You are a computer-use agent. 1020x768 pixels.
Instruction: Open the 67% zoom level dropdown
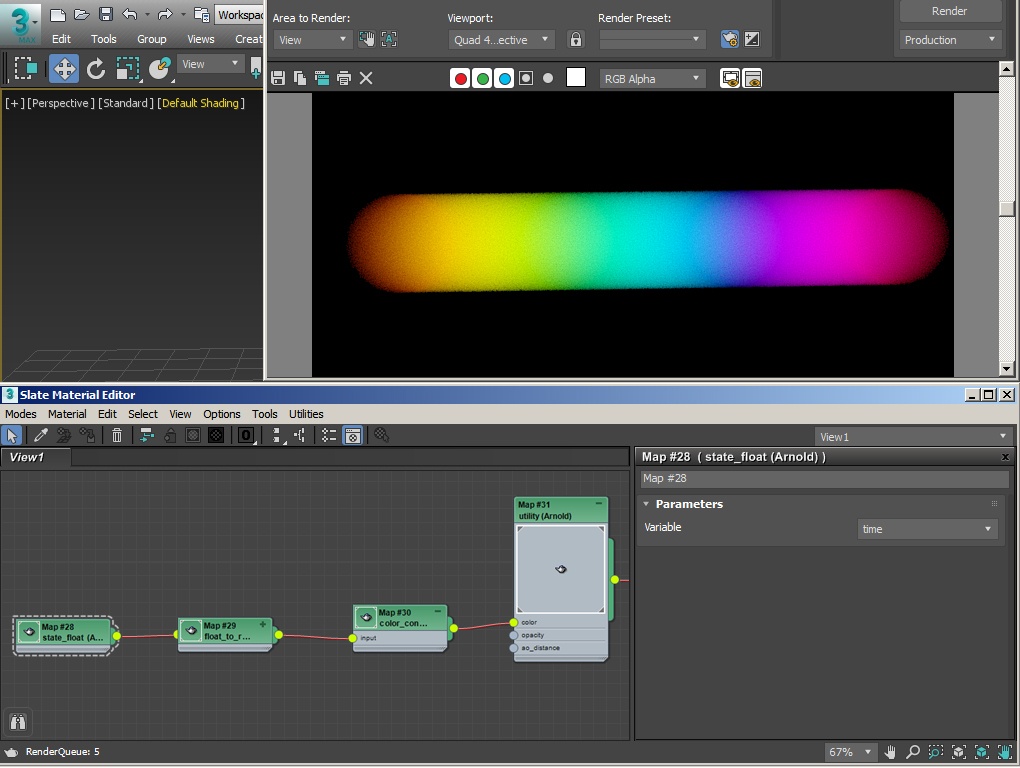(850, 752)
